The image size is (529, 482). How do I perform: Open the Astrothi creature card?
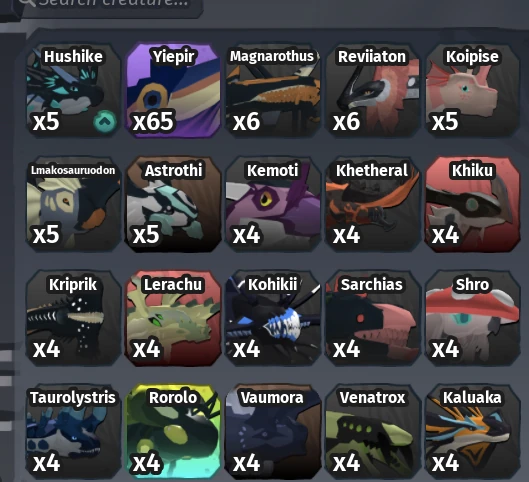pyautogui.click(x=173, y=204)
